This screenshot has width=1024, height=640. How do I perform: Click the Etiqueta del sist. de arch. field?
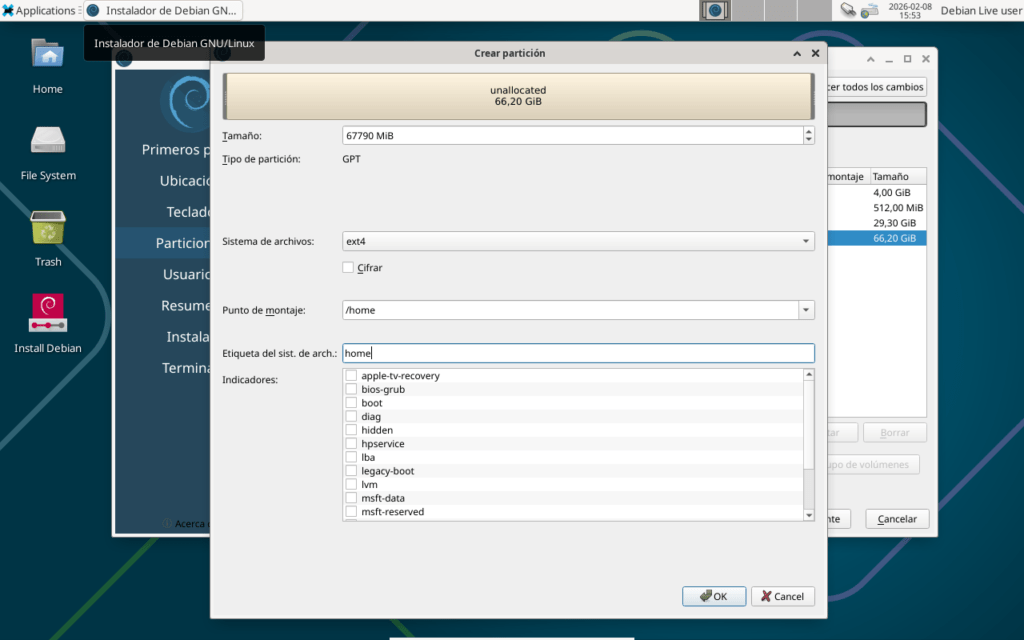[578, 353]
